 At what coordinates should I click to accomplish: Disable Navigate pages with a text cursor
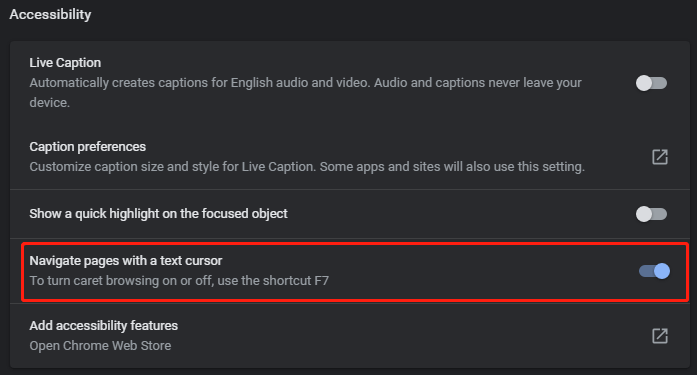coord(654,271)
